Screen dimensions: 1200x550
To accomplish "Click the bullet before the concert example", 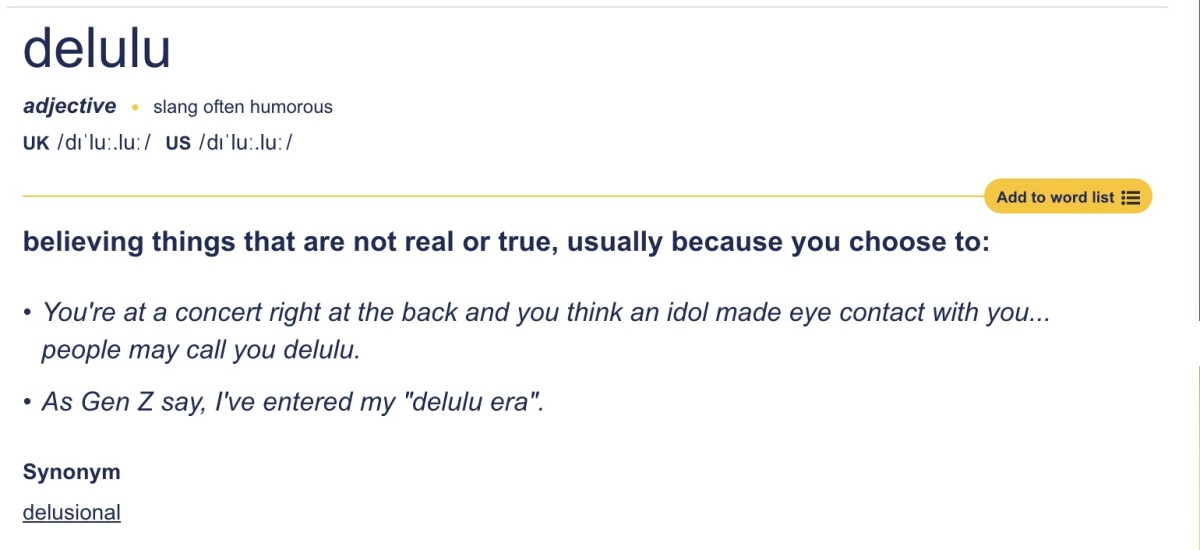I will pos(27,313).
